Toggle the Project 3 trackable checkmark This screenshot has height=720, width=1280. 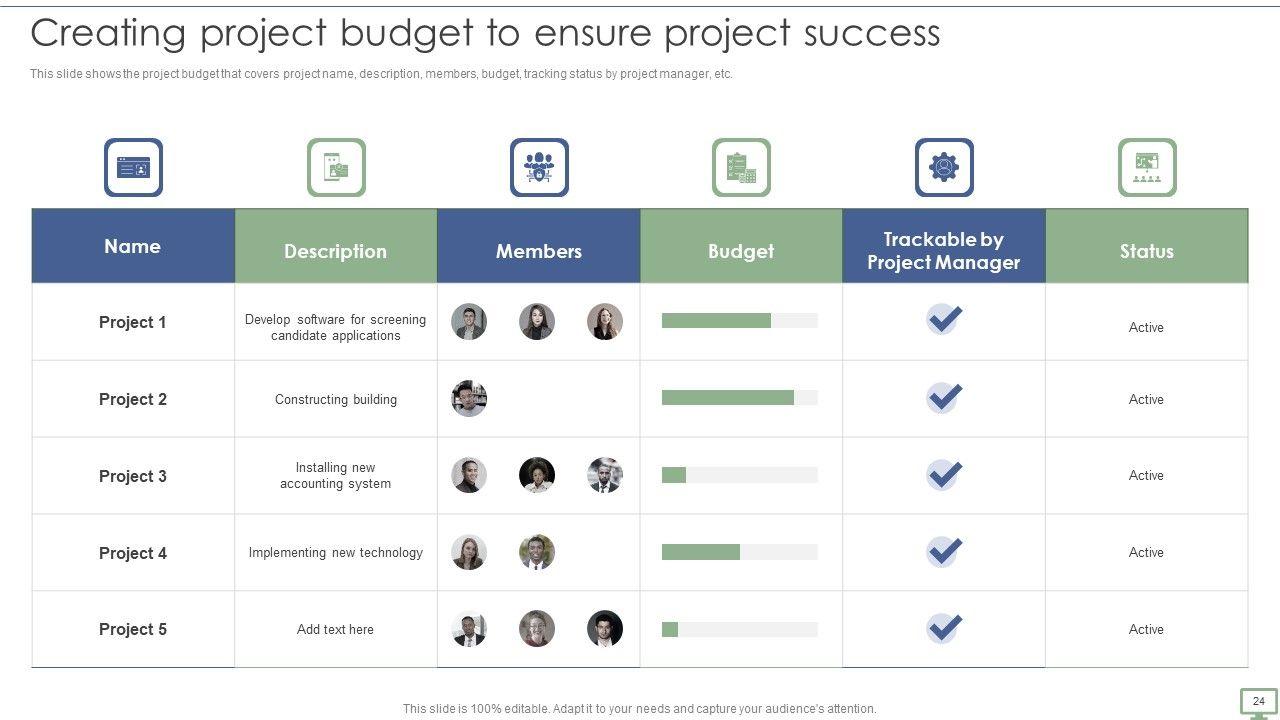(x=944, y=474)
